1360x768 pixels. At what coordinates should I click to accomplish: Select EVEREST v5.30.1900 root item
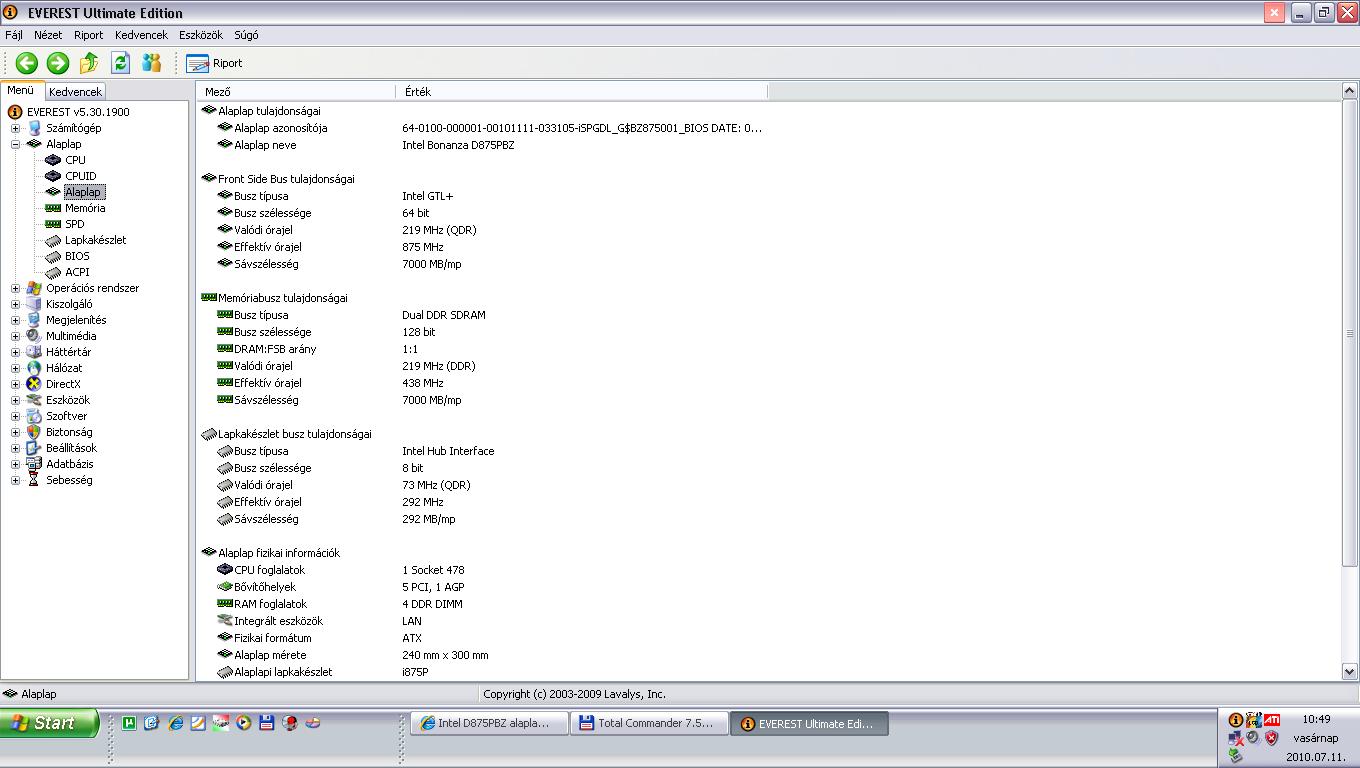(x=78, y=112)
